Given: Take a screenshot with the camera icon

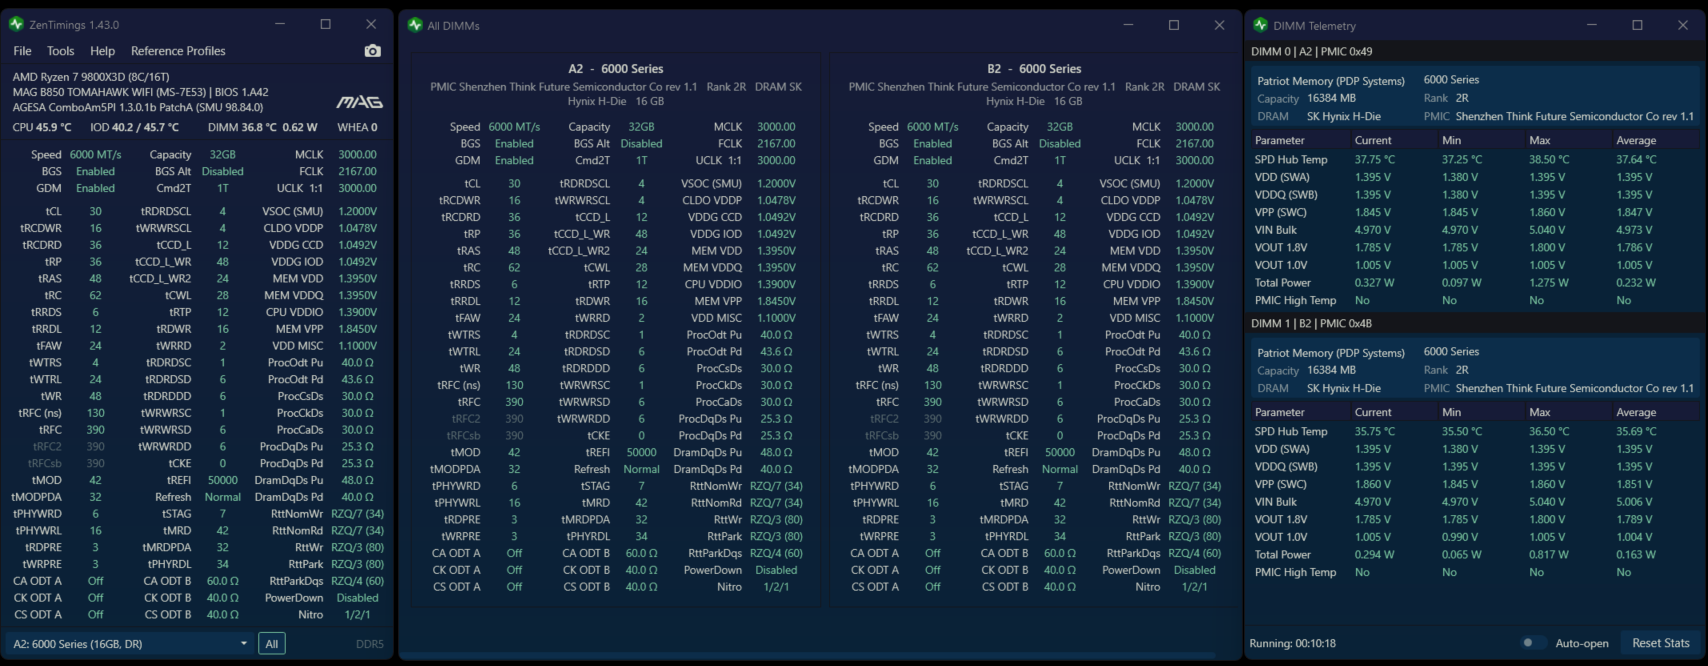Looking at the screenshot, I should (x=373, y=51).
